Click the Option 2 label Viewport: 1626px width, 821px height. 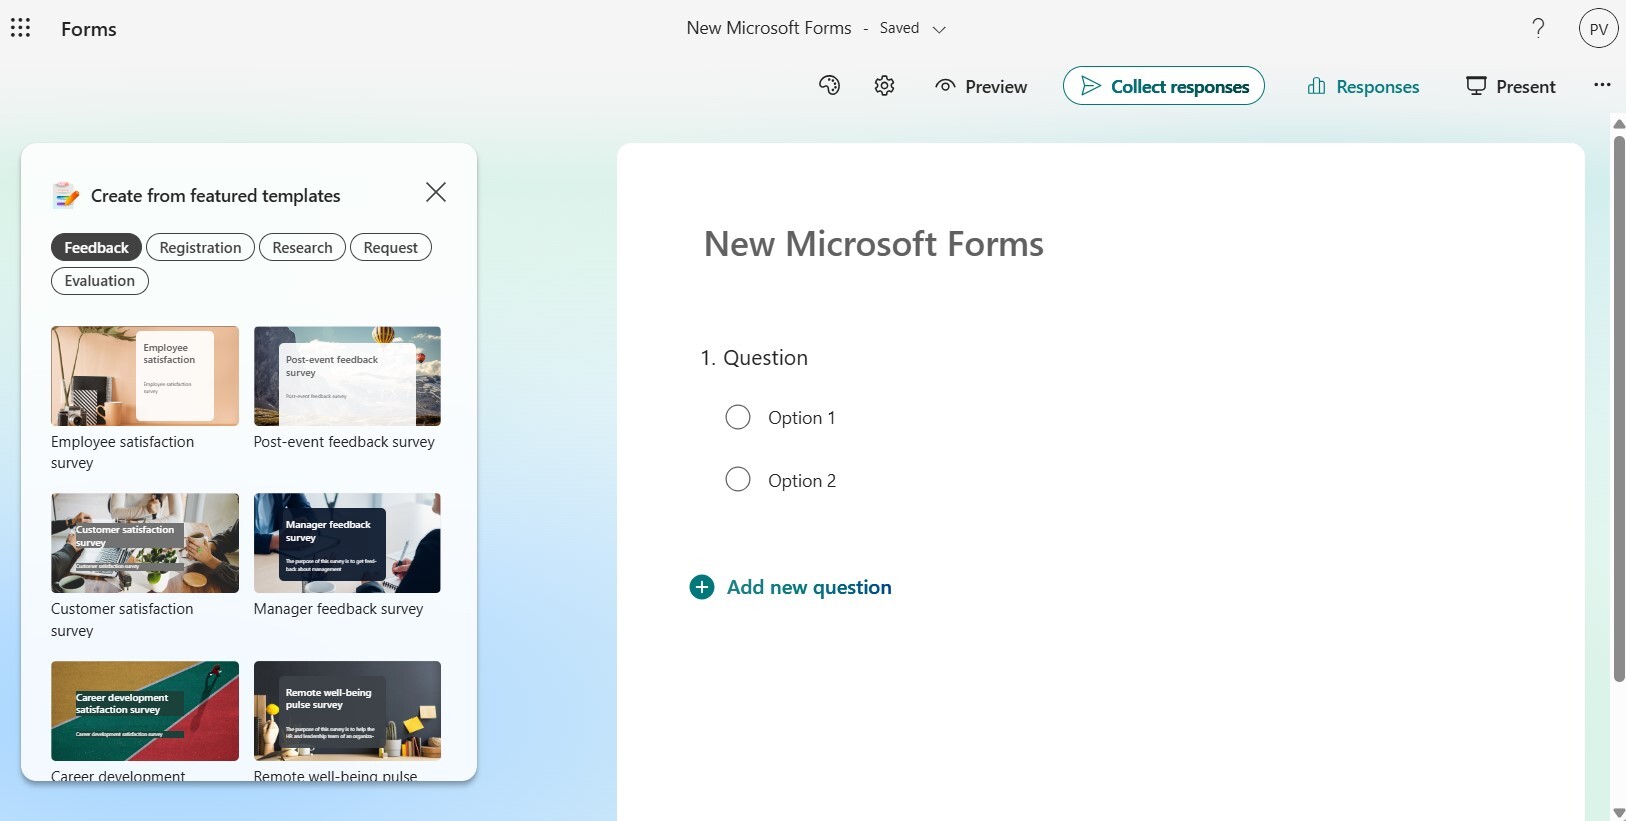point(802,481)
